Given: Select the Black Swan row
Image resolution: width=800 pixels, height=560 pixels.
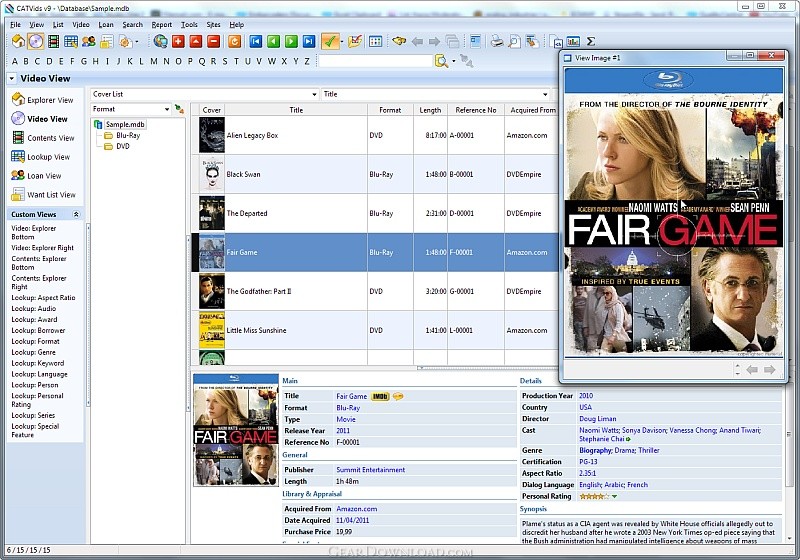Looking at the screenshot, I should 374,174.
